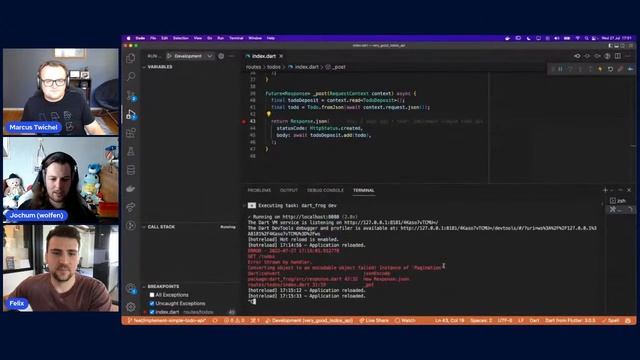Split the editor to the right
The width and height of the screenshot is (640, 360).
coord(618,56)
